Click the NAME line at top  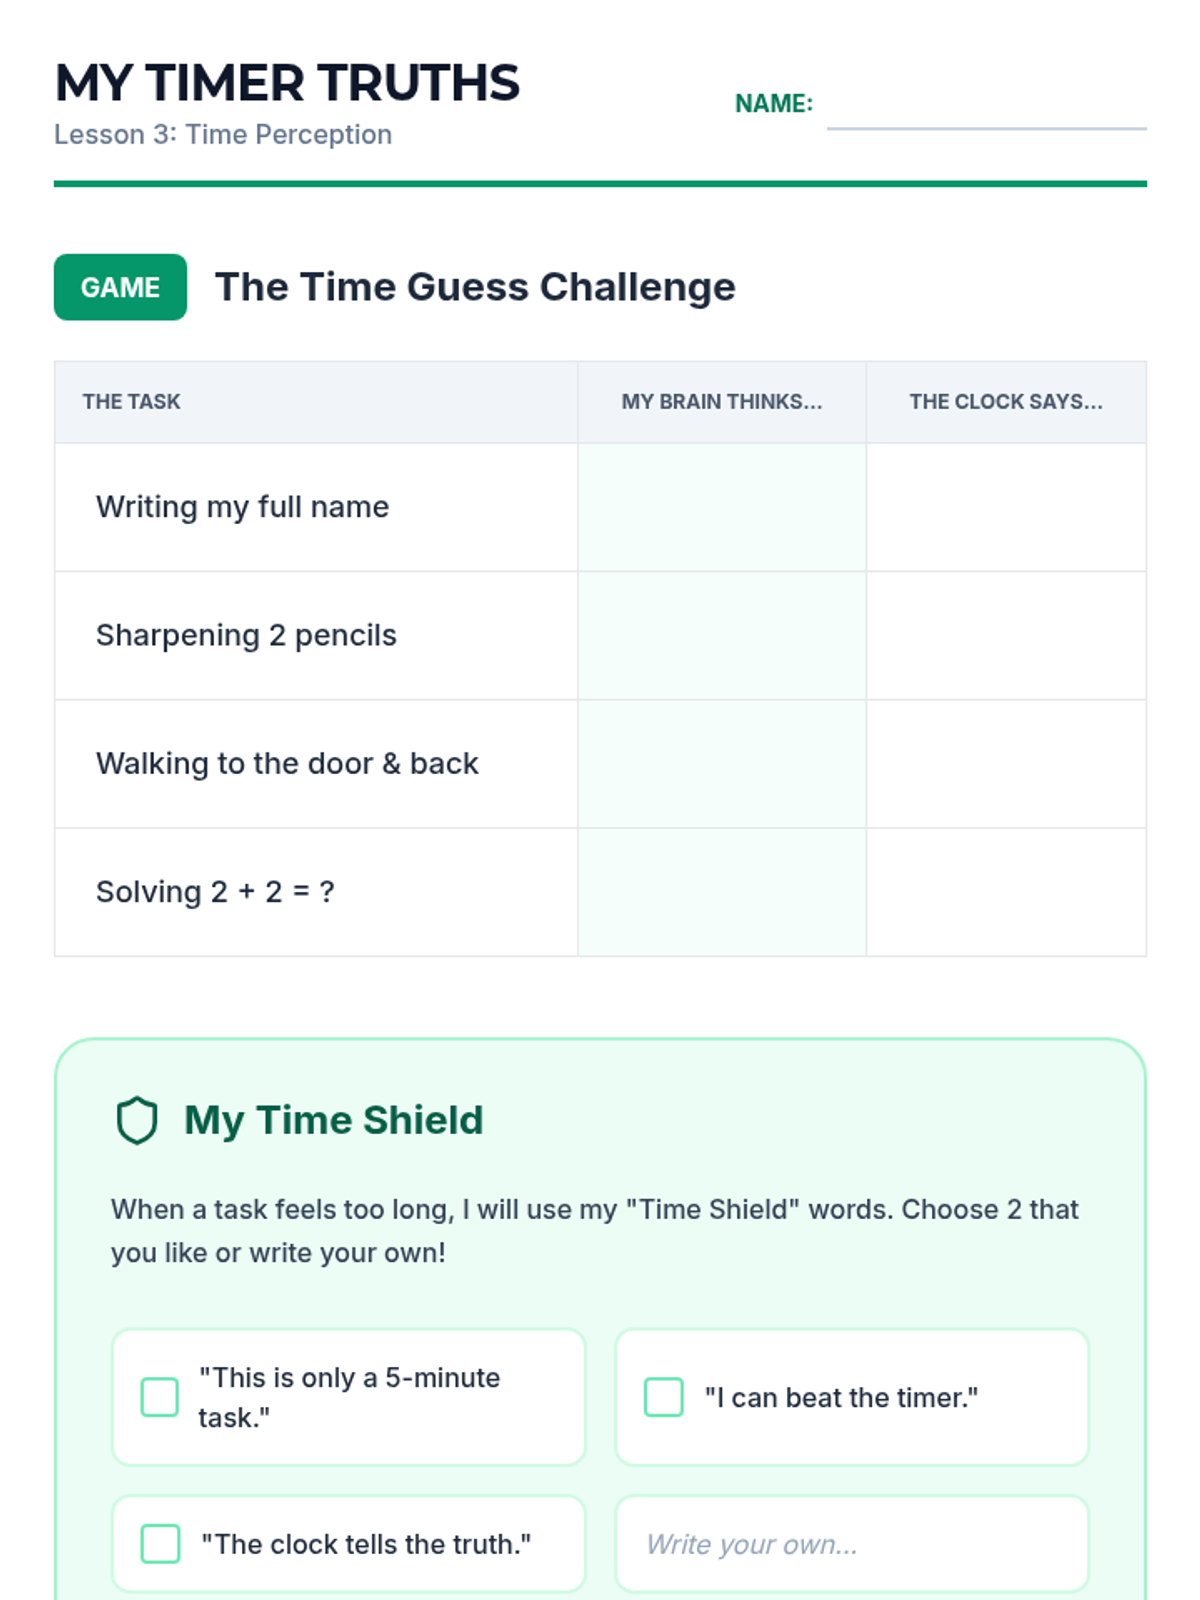click(986, 110)
